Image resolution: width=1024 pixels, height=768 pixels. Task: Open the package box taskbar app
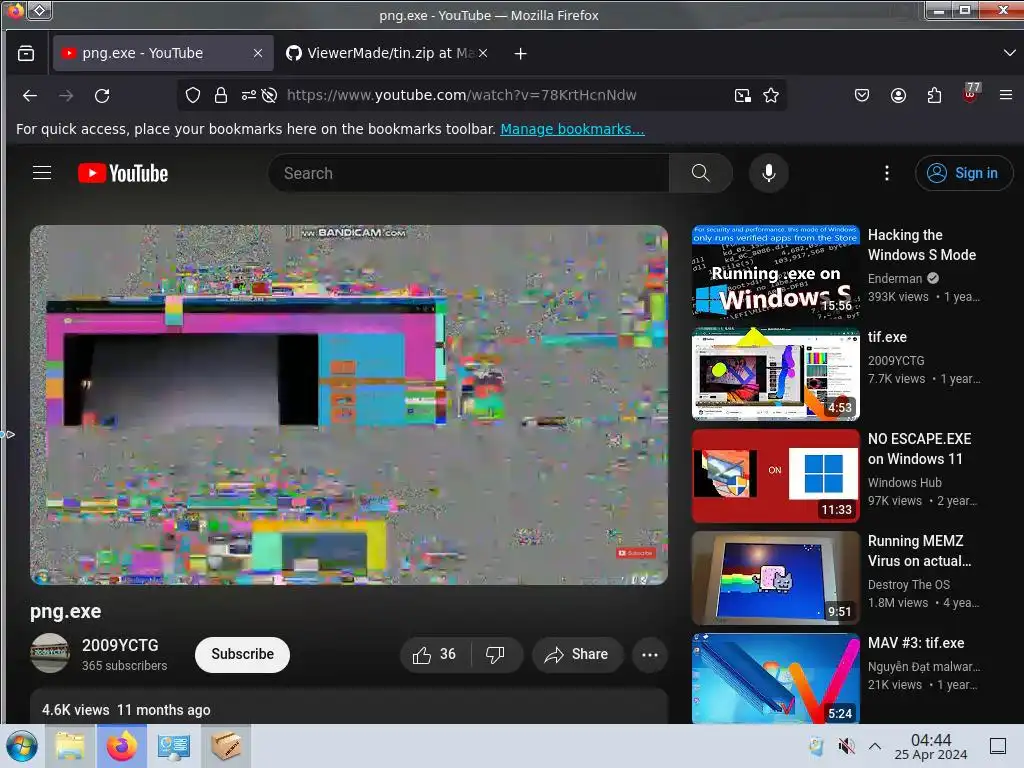tap(226, 746)
